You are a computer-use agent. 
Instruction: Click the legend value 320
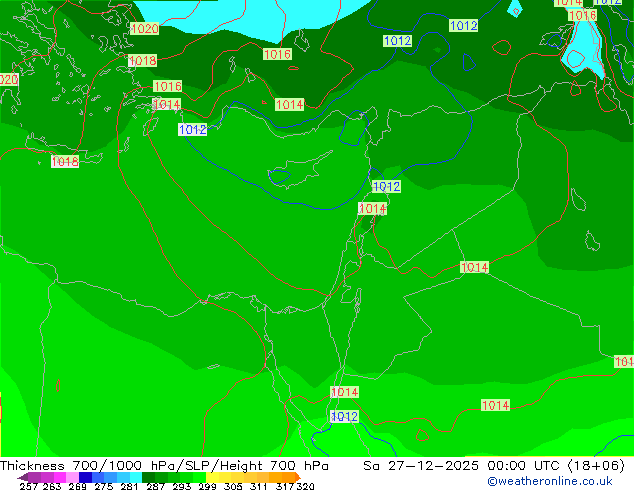tap(305, 486)
